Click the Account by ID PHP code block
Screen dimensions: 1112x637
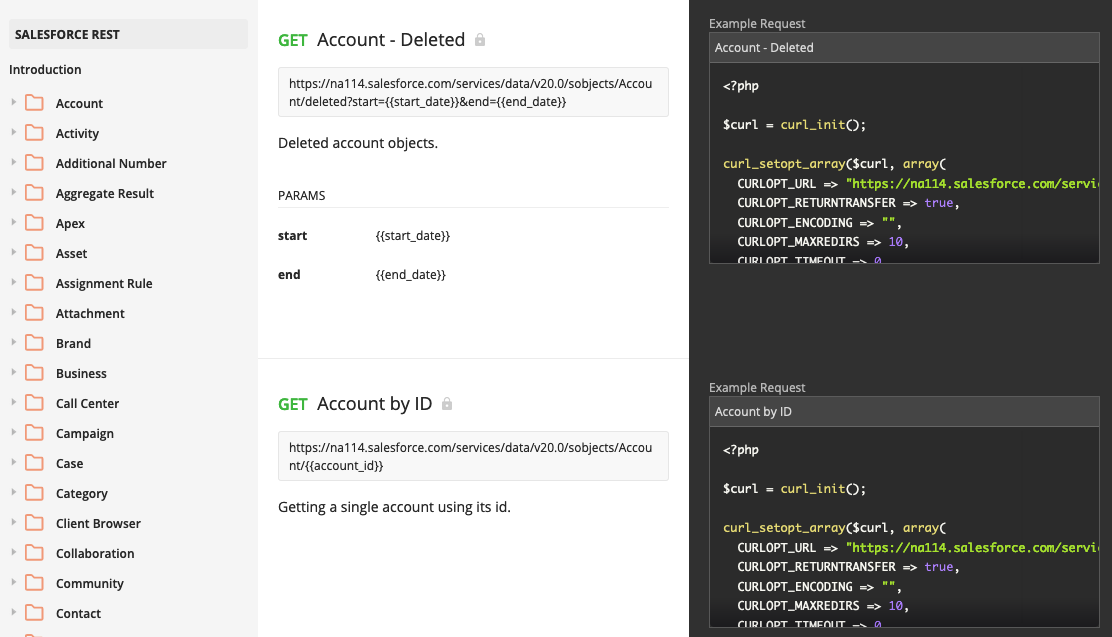904,527
